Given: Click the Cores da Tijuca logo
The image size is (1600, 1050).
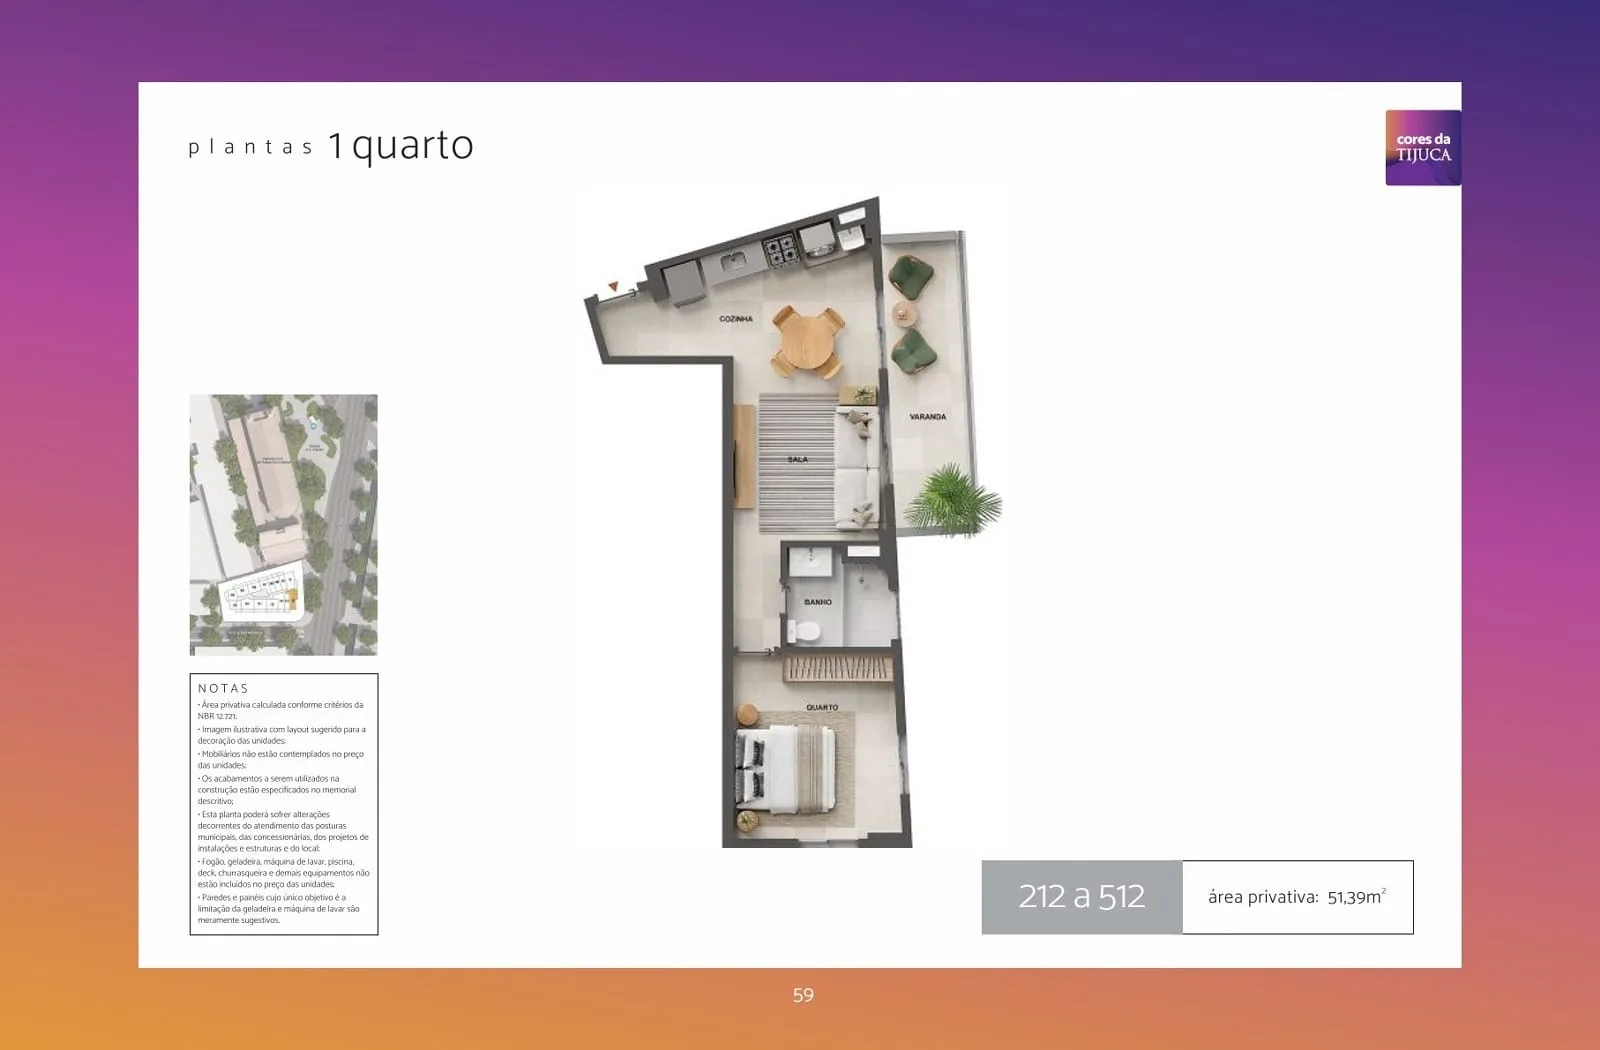Looking at the screenshot, I should [x=1423, y=147].
